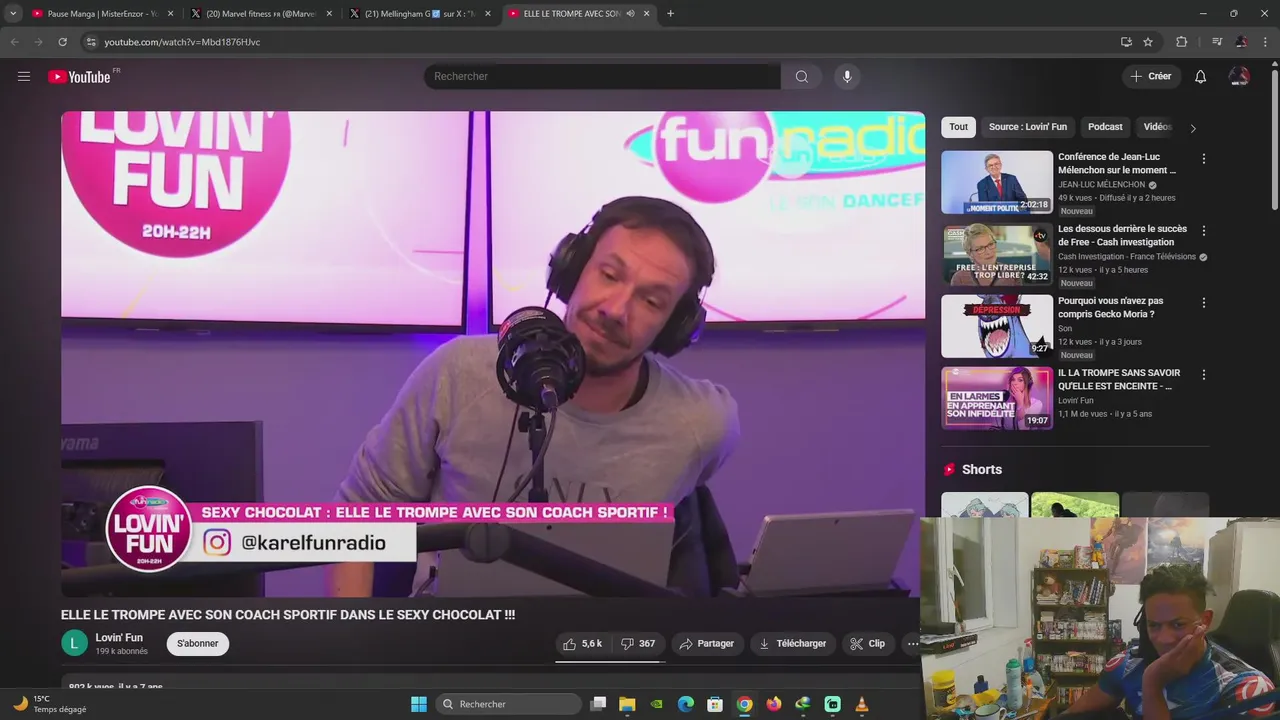Install app icon in the address bar
This screenshot has width=1280, height=720.
pos(1126,42)
